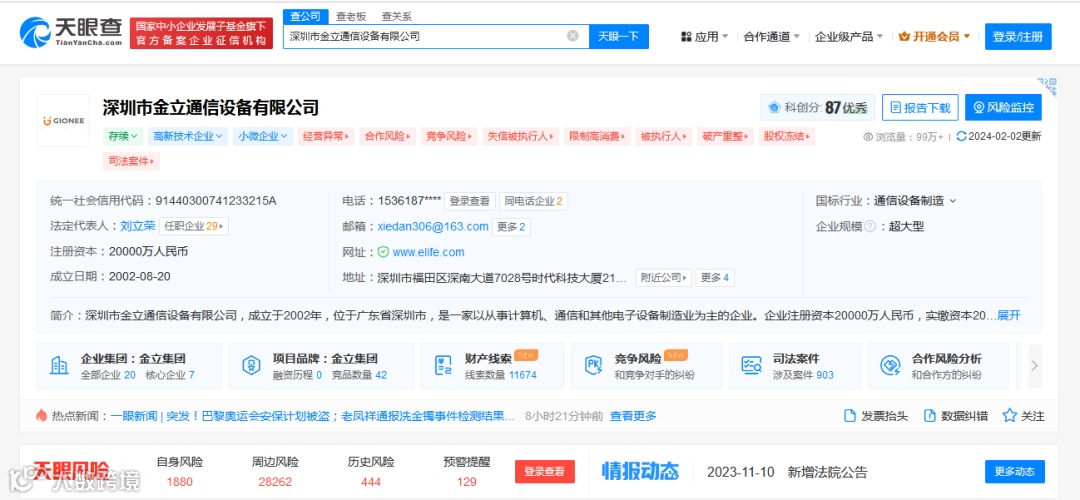Open the www.elife.com website link
Viewport: 1080px width, 500px height.
click(428, 252)
